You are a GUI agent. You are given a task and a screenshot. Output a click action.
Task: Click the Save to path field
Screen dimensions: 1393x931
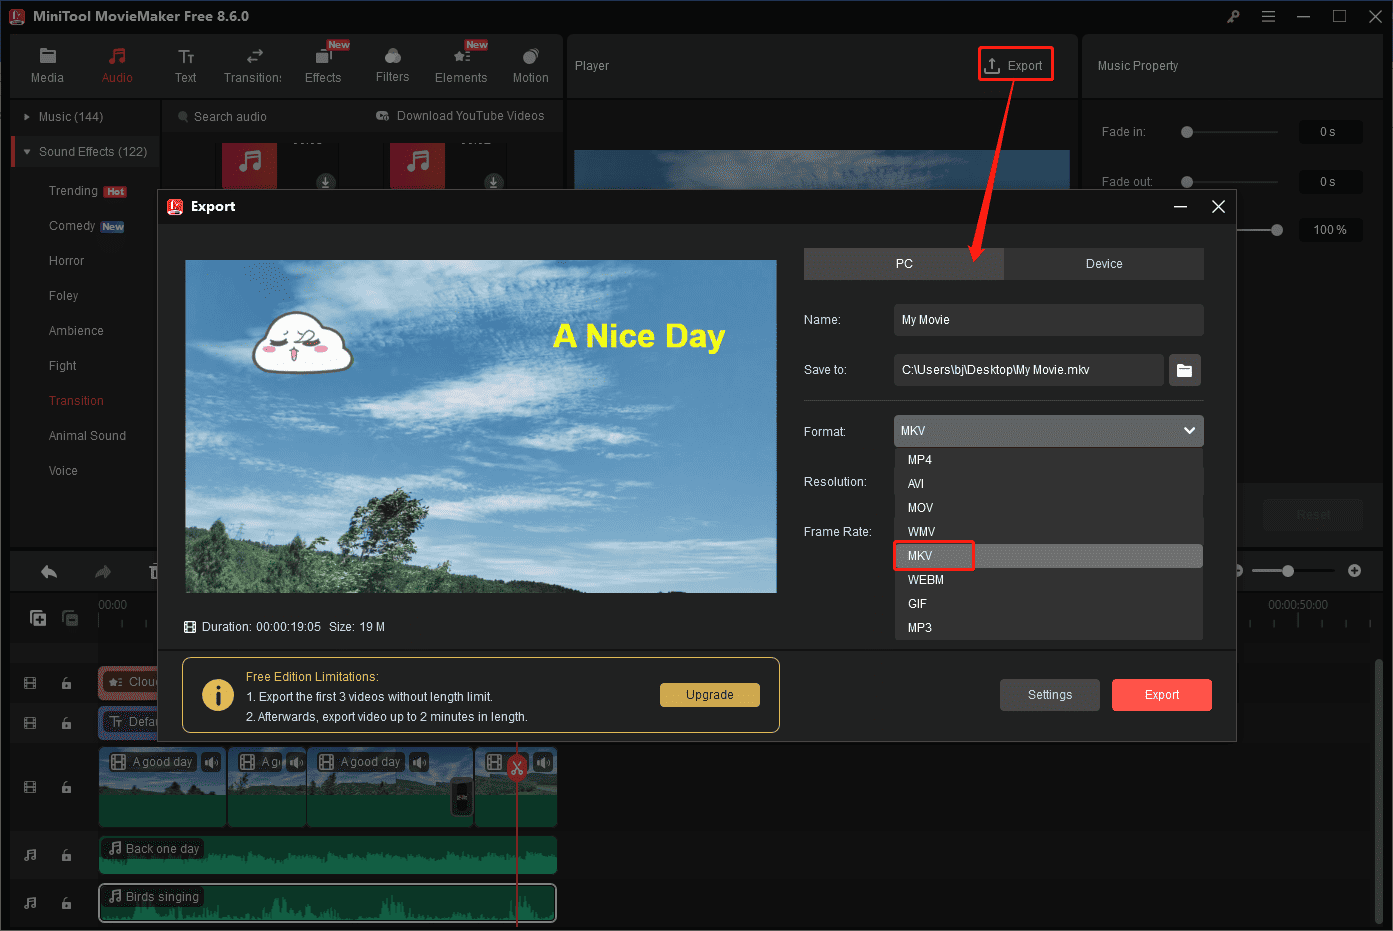[1029, 370]
